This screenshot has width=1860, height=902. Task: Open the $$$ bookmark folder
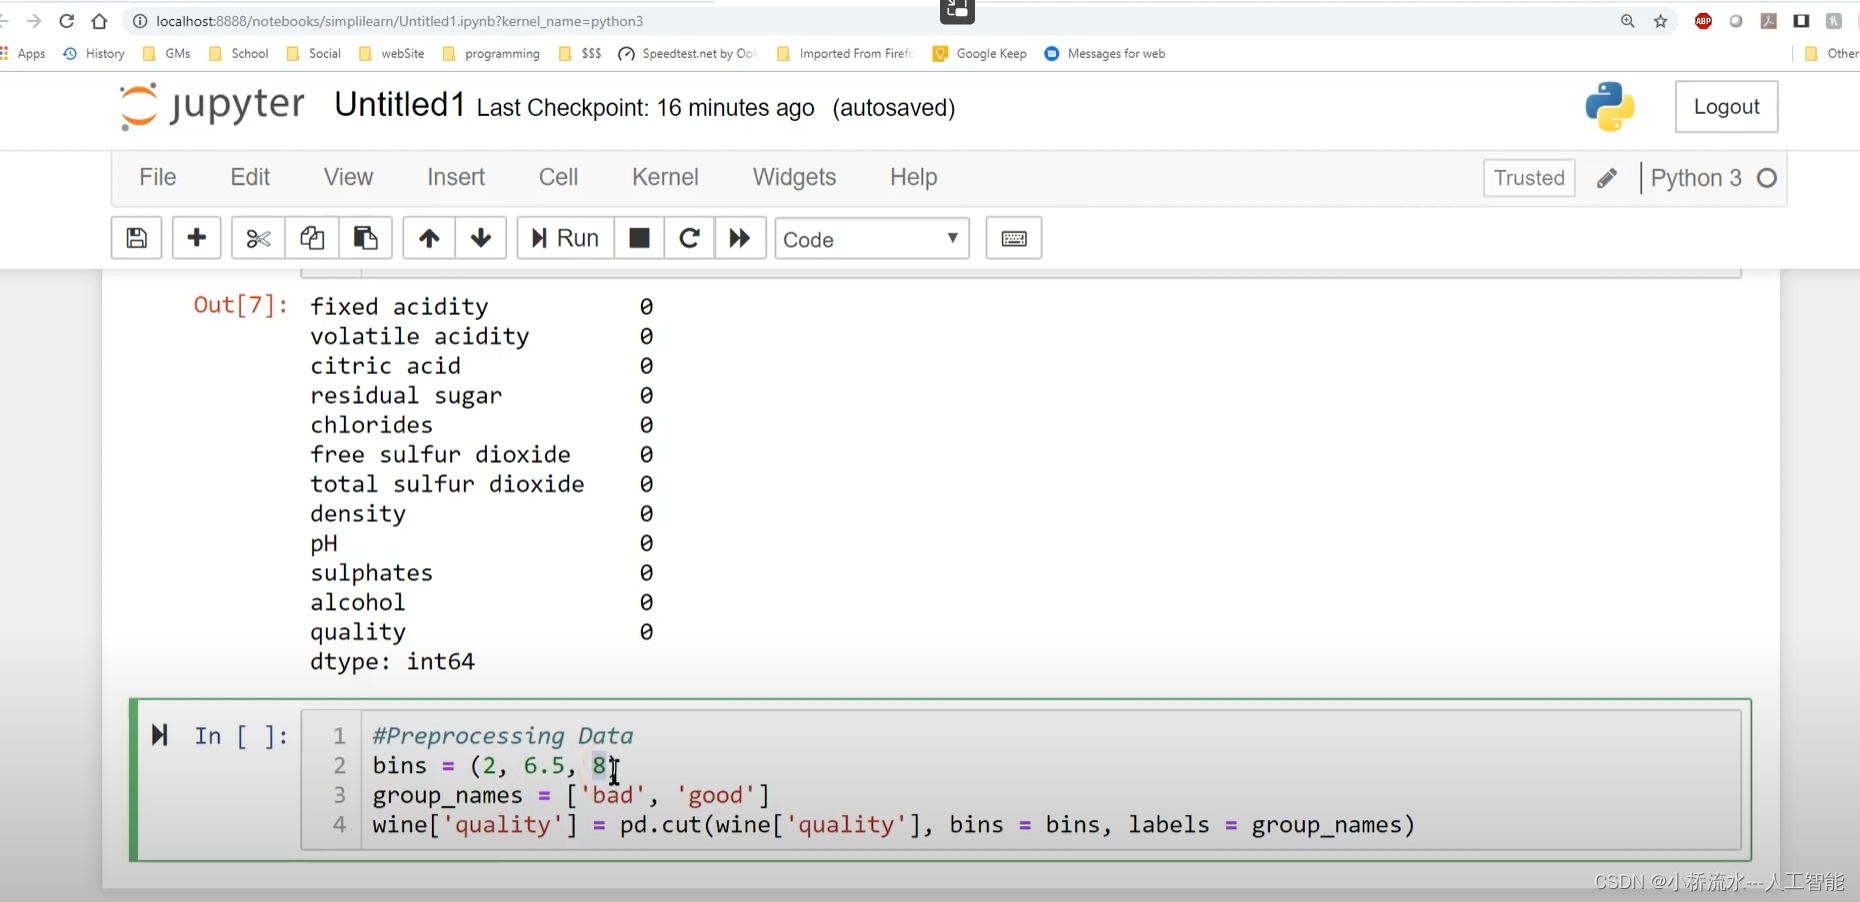[580, 54]
